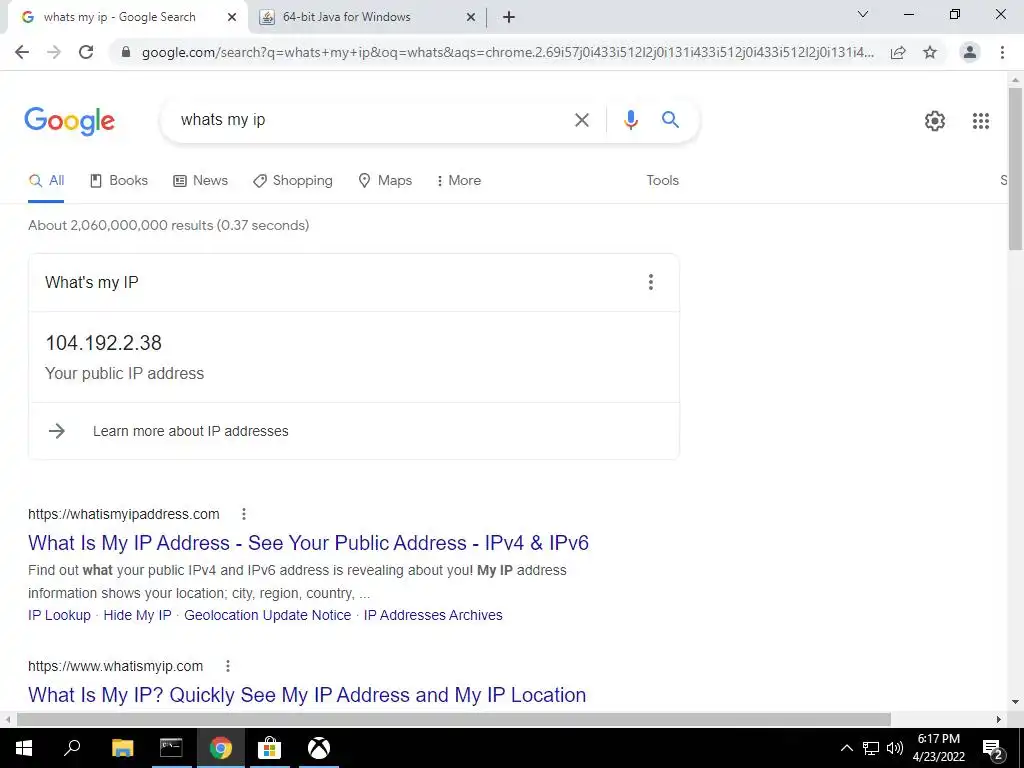Open Google settings gear icon
This screenshot has height=768, width=1024.
(x=935, y=121)
